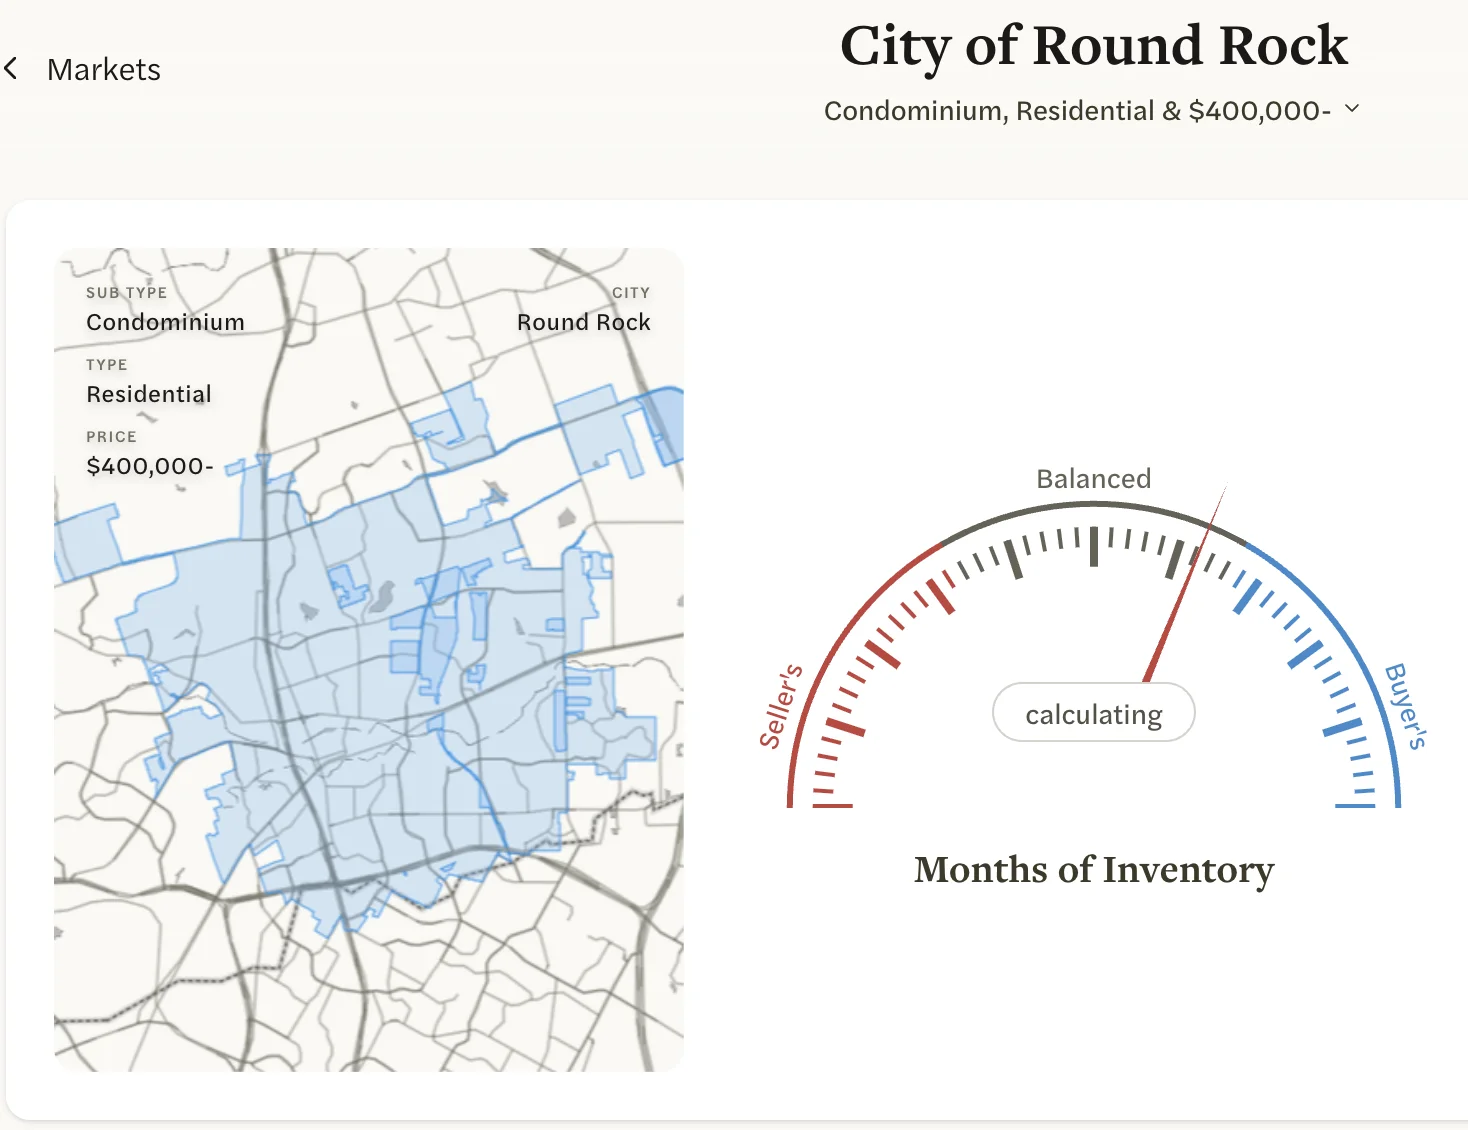Click the Buyer's label on gauge
1468x1130 pixels.
(x=1405, y=706)
